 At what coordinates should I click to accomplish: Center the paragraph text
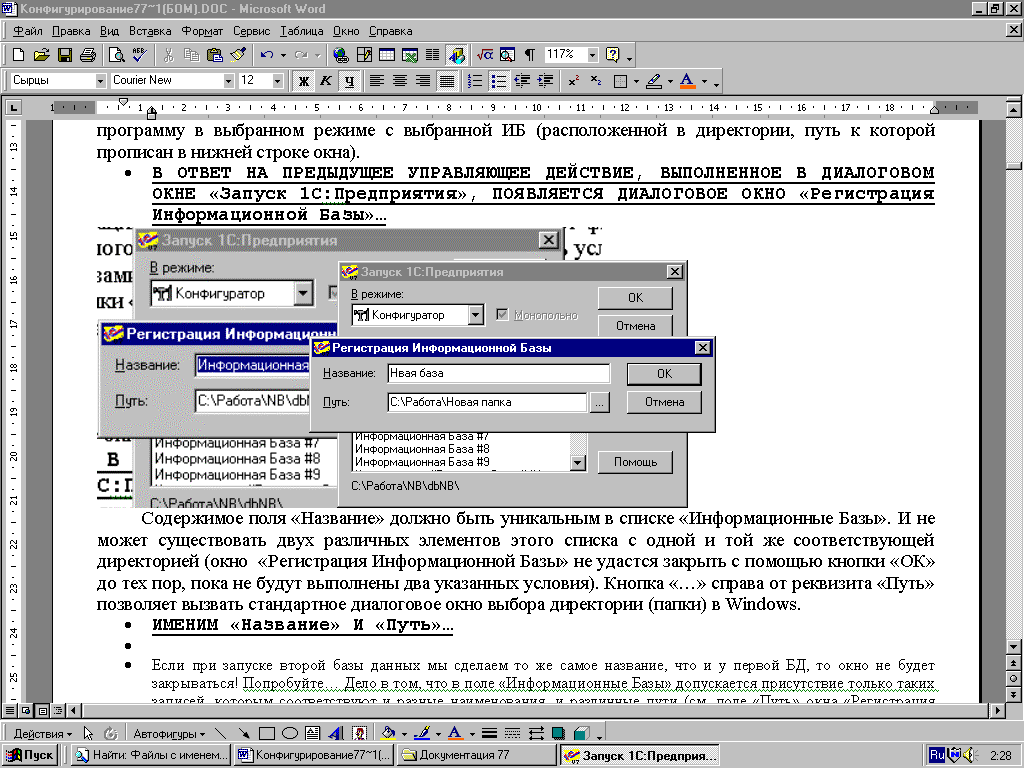400,81
